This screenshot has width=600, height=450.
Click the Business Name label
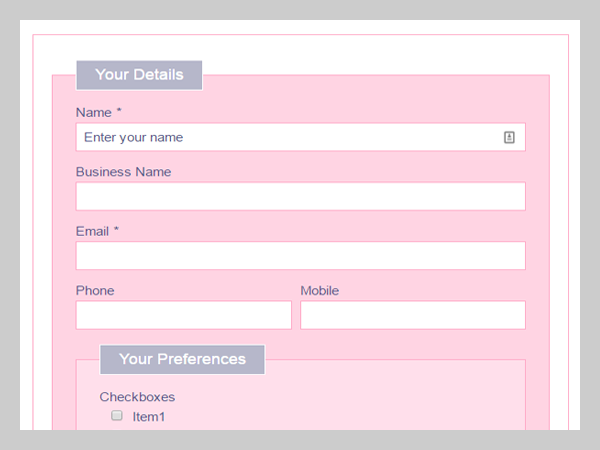tap(123, 172)
